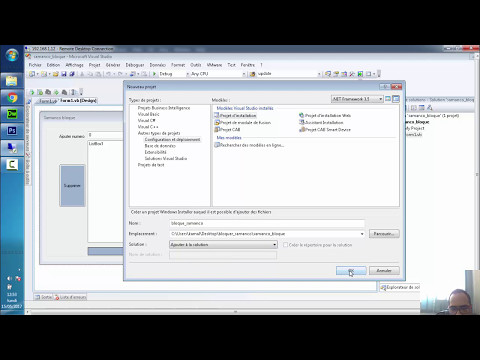Open the Affichage menu
The height and width of the screenshot is (360, 480).
74,65
